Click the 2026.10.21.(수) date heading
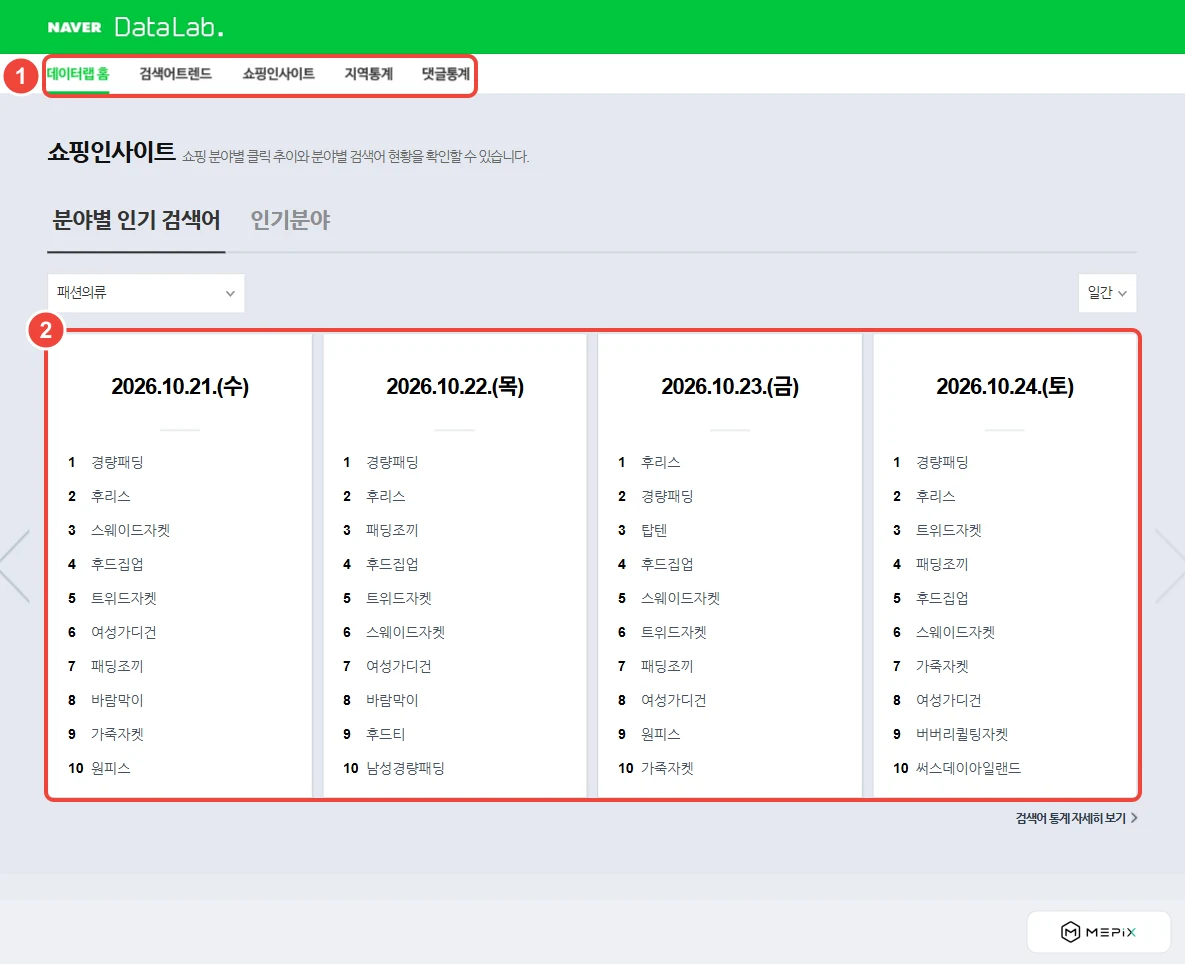Image resolution: width=1185 pixels, height=964 pixels. [x=180, y=387]
